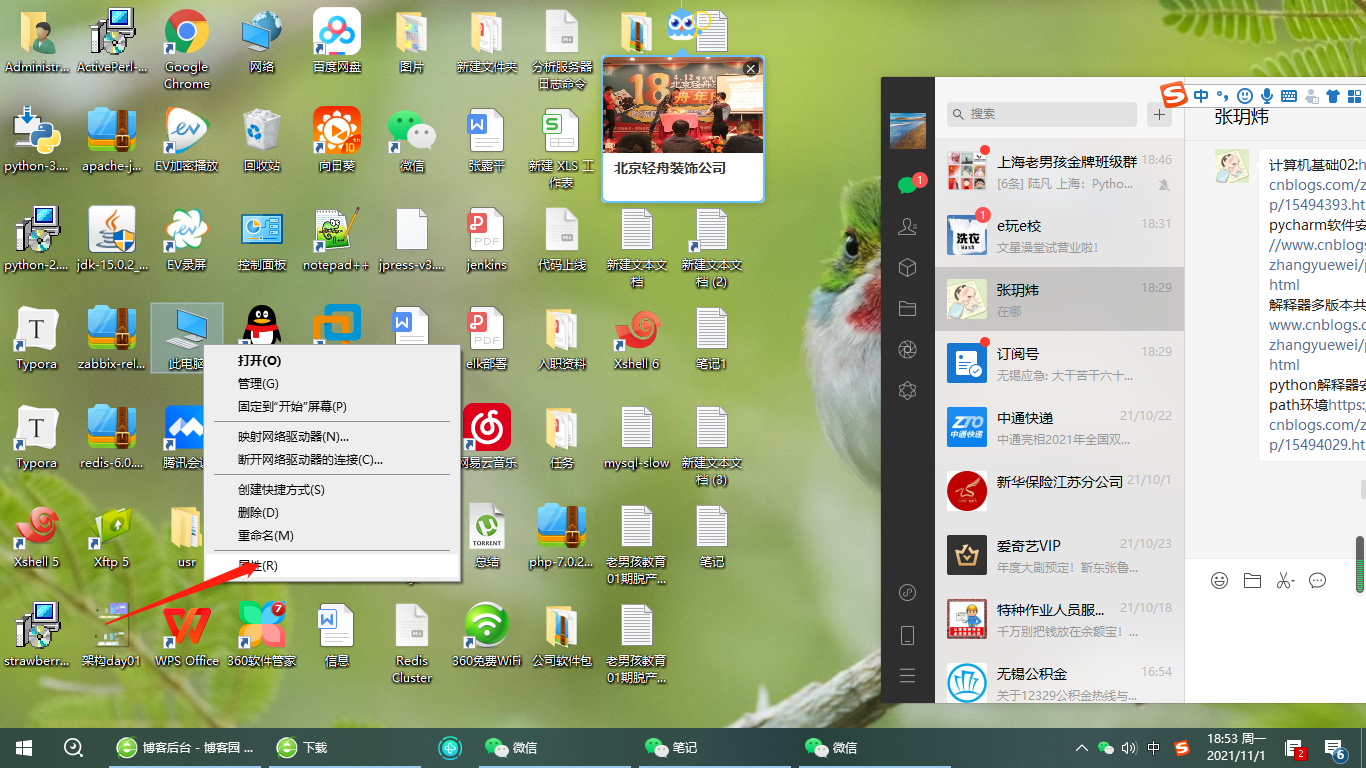1366x768 pixels.
Task: Toggle Chinese/English mode on the Sogou bar
Action: click(x=1201, y=95)
